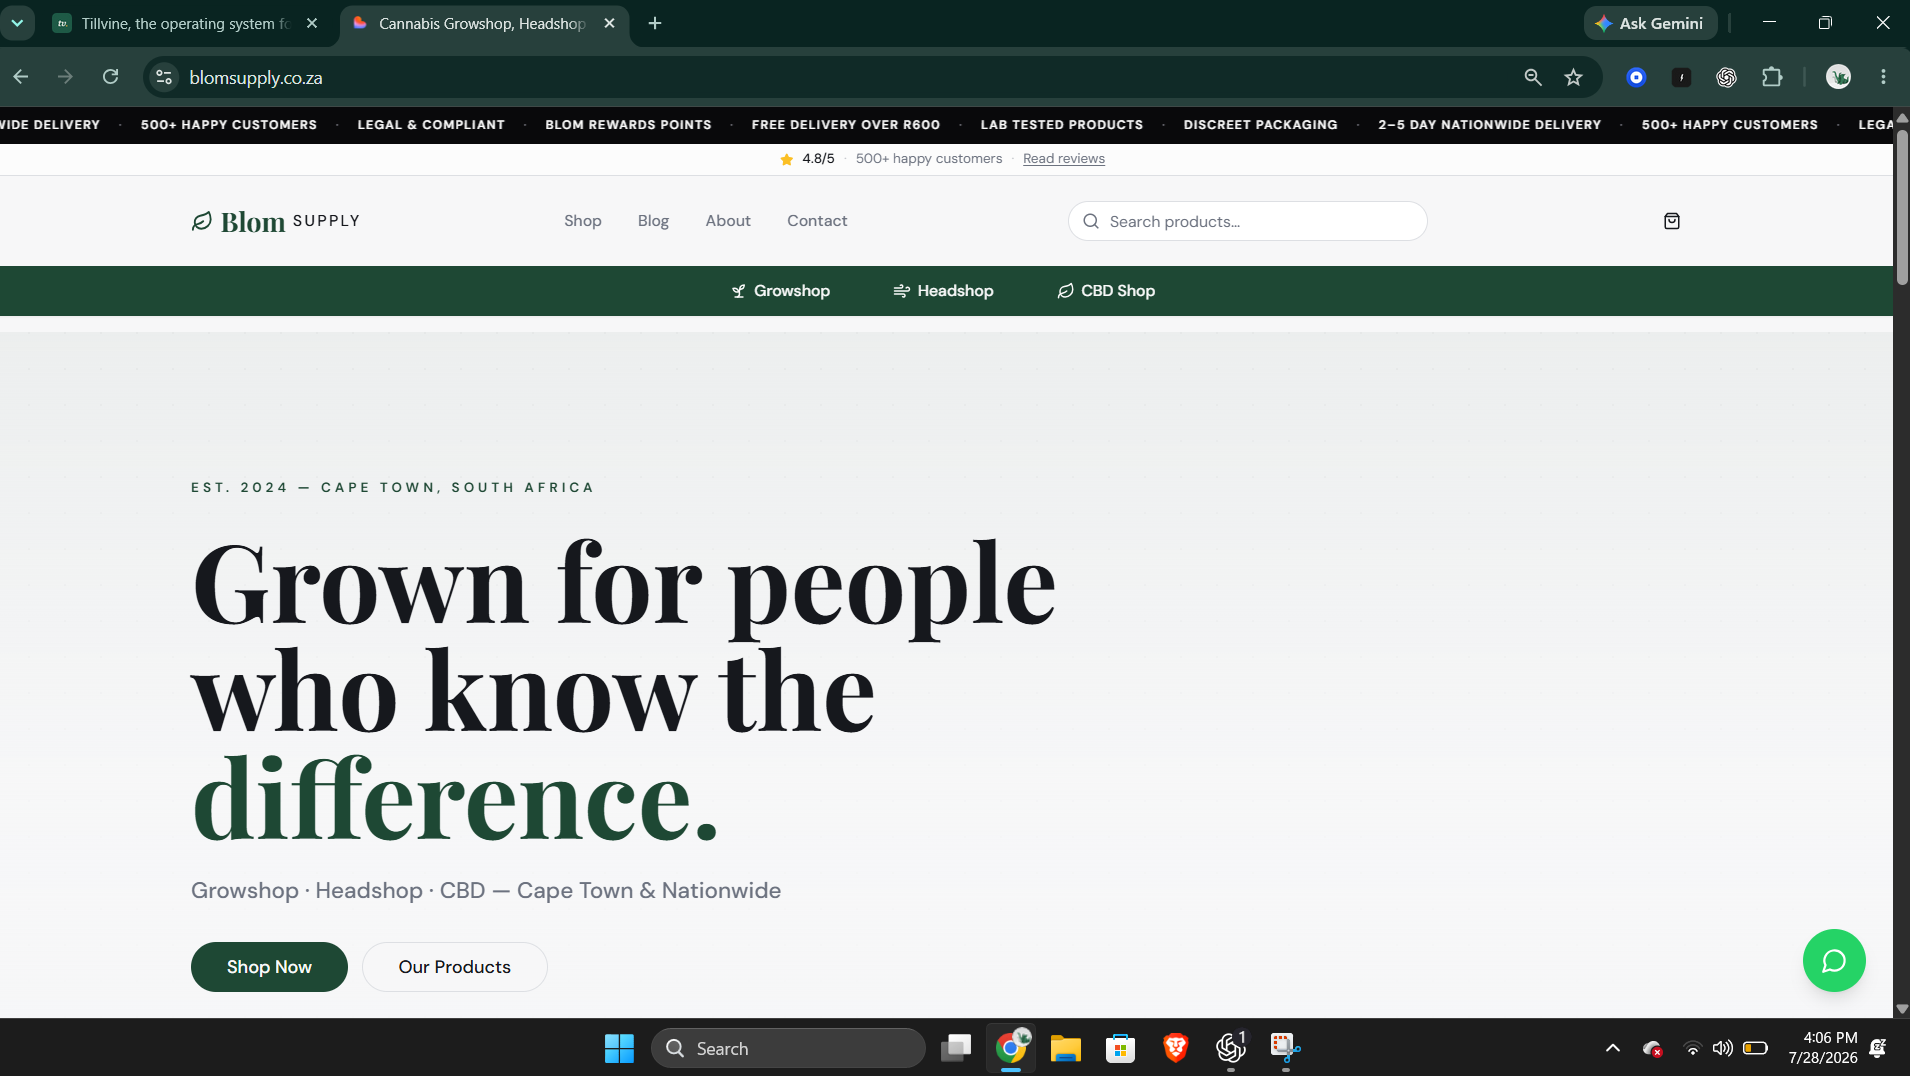This screenshot has height=1076, width=1910.
Task: Bookmark this page with the star icon
Action: point(1574,77)
